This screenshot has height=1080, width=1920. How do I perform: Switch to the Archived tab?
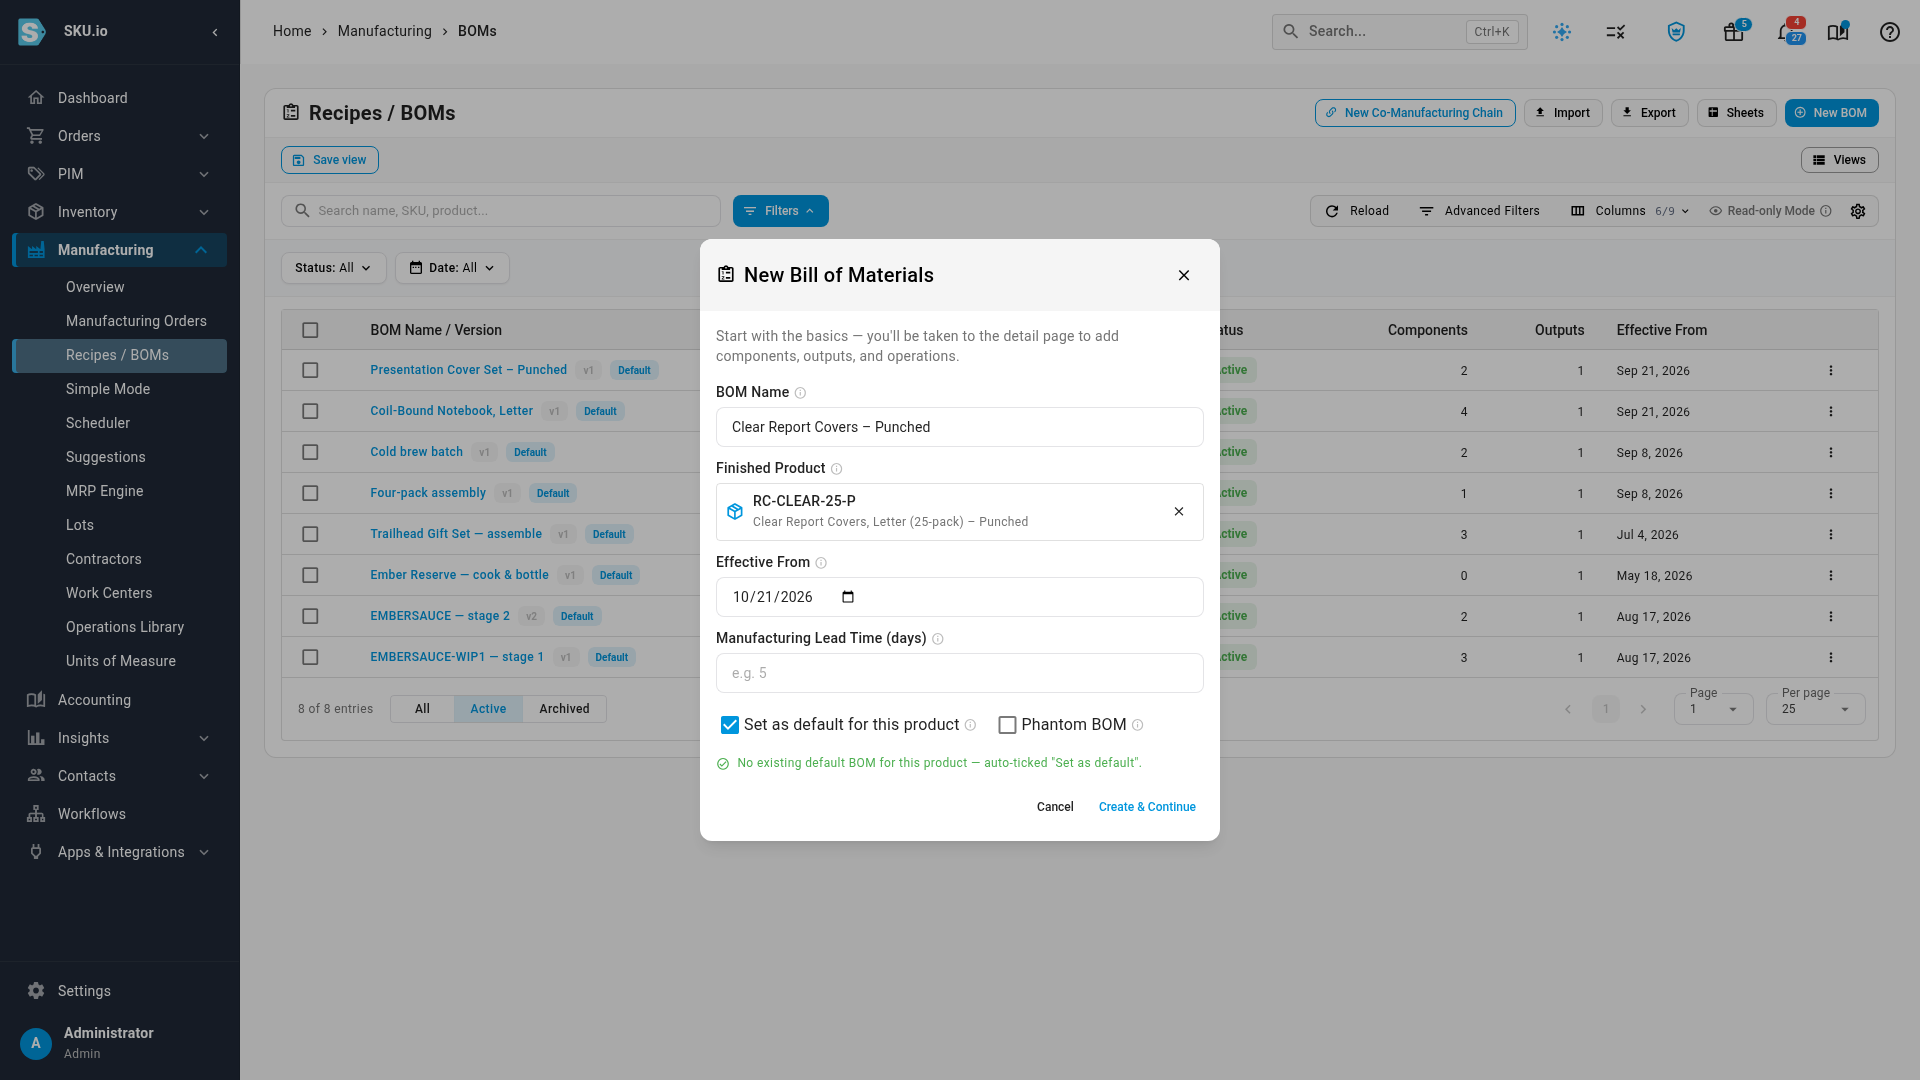tap(564, 709)
